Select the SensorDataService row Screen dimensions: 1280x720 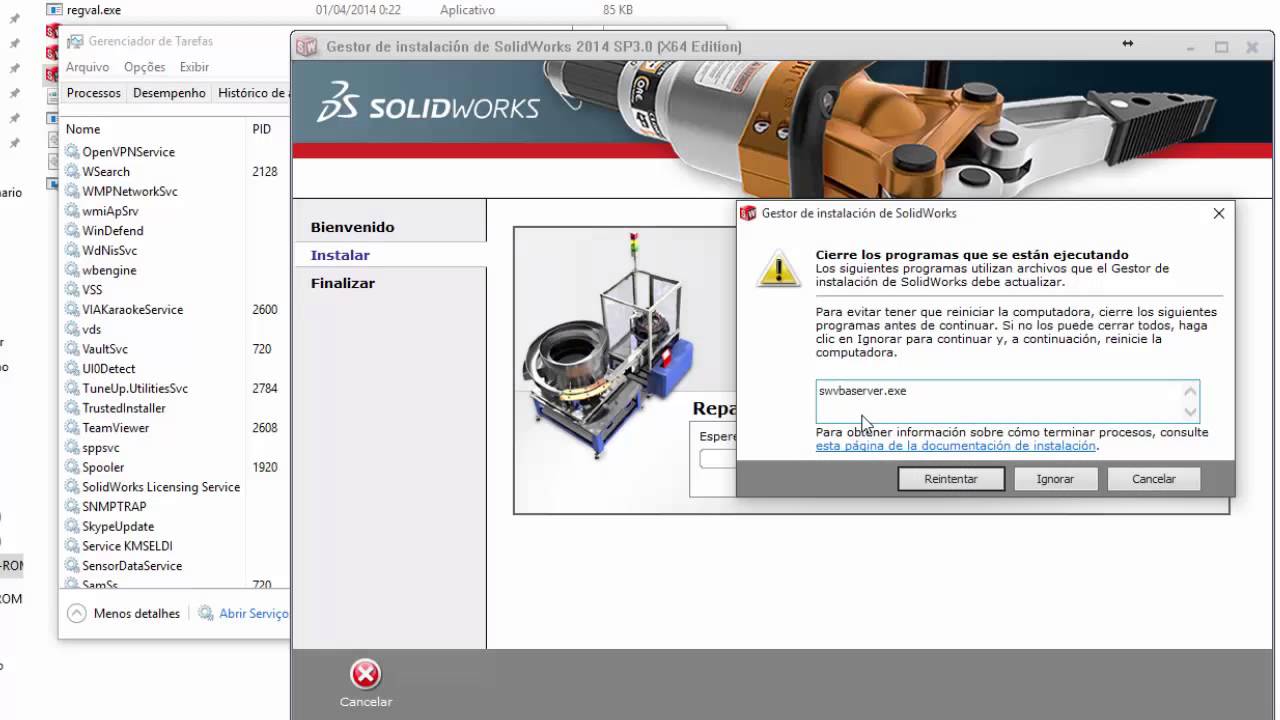click(175, 566)
